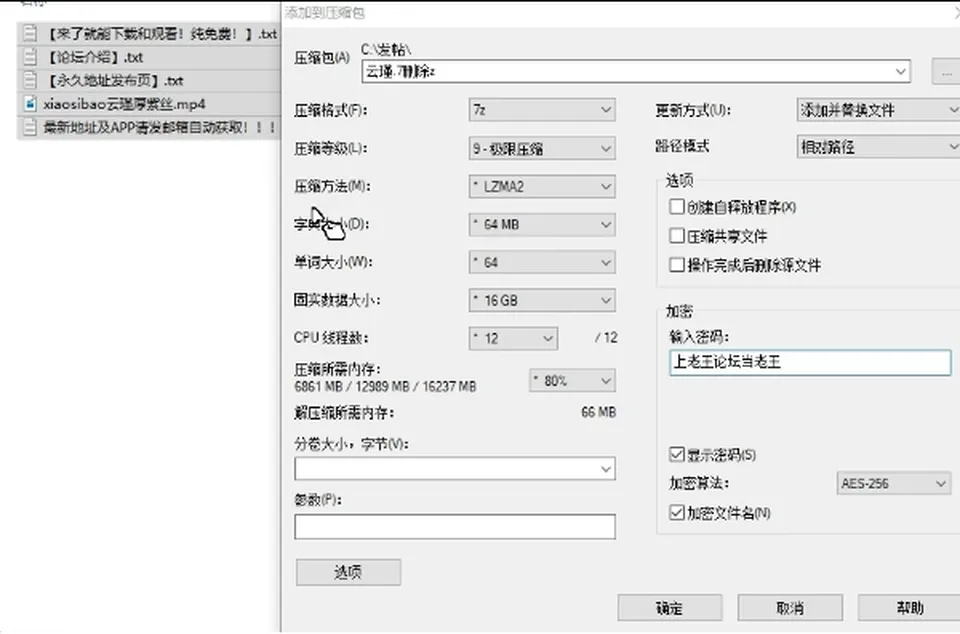Expand the 分卷大小 combo box

tap(455, 469)
